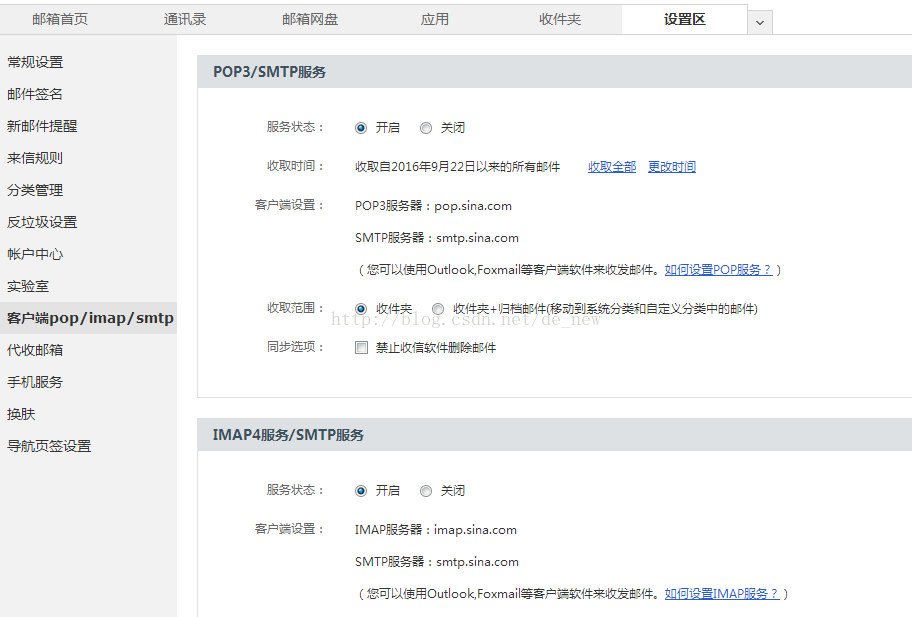Open 实验室 in the sidebar

(x=28, y=286)
